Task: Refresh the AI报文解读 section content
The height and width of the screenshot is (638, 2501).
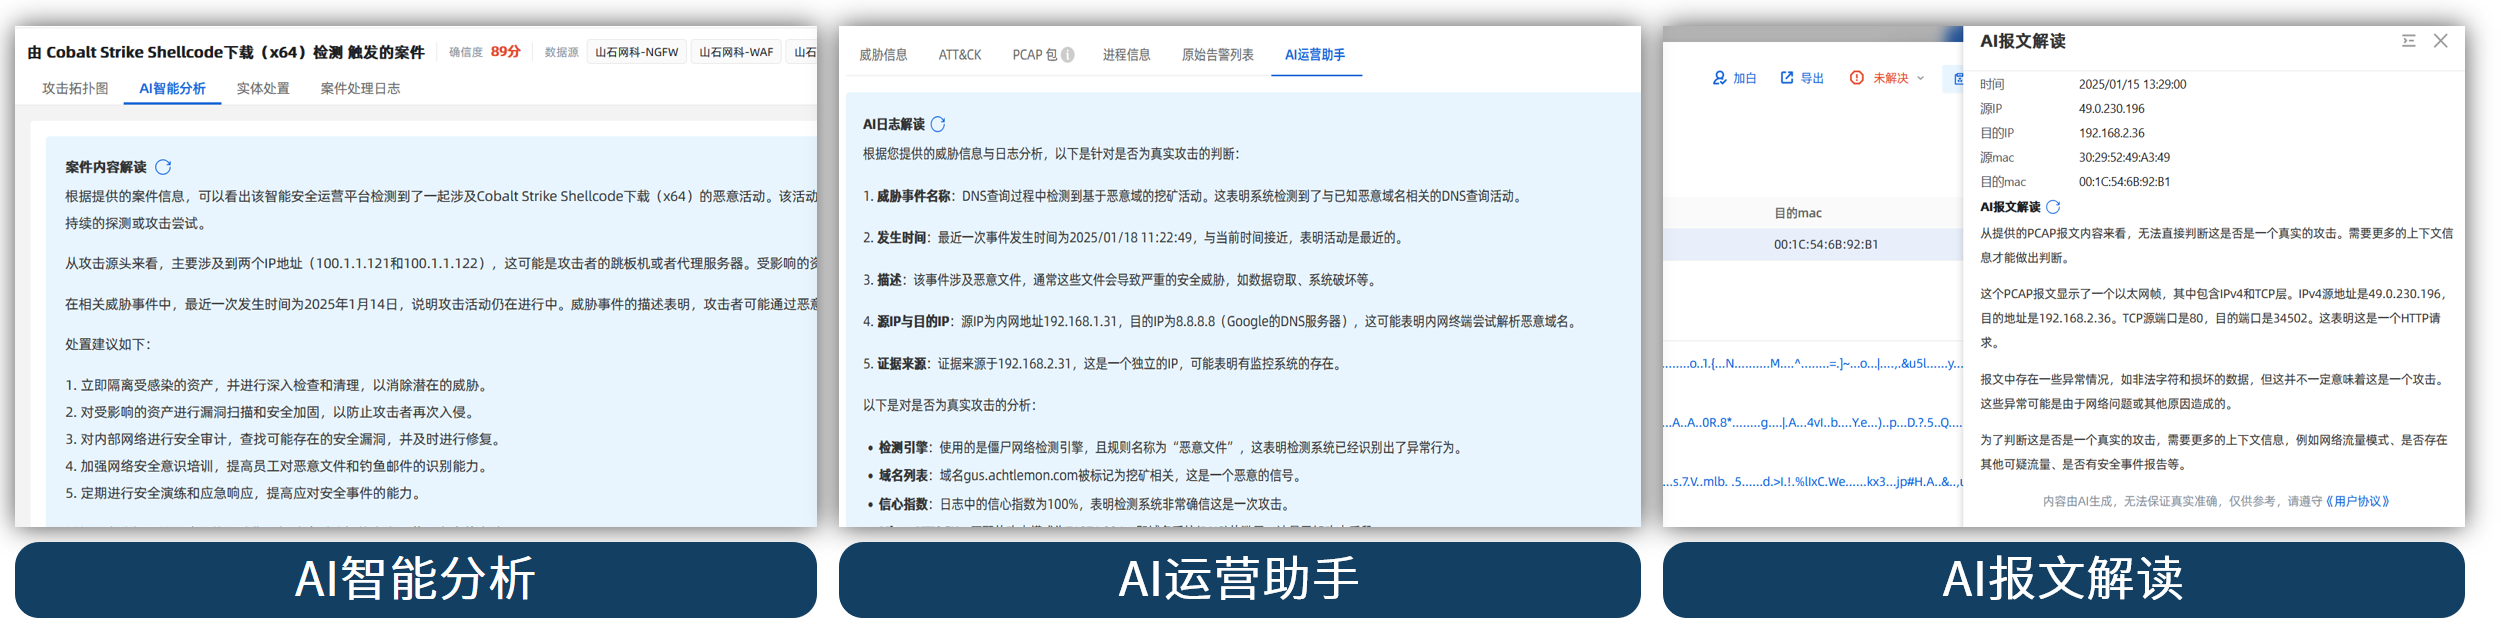Action: click(2053, 207)
